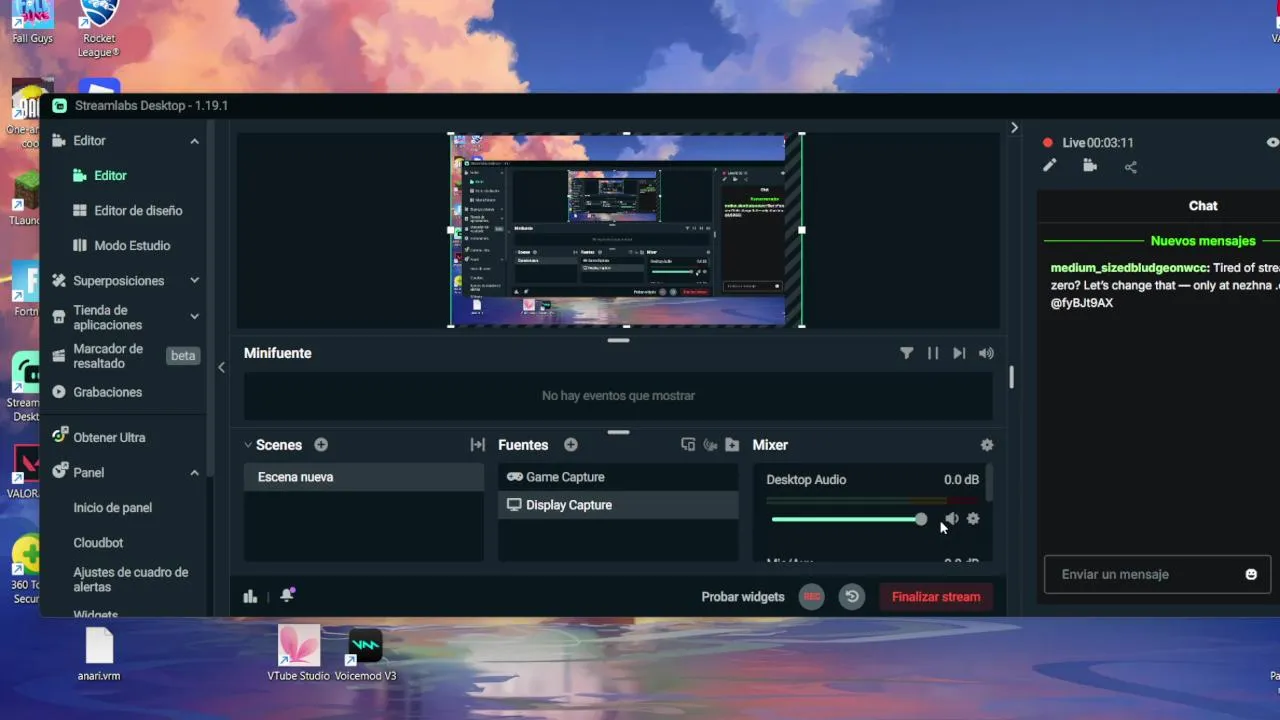Open the camera icon under Live
The image size is (1280, 720).
tap(1090, 166)
